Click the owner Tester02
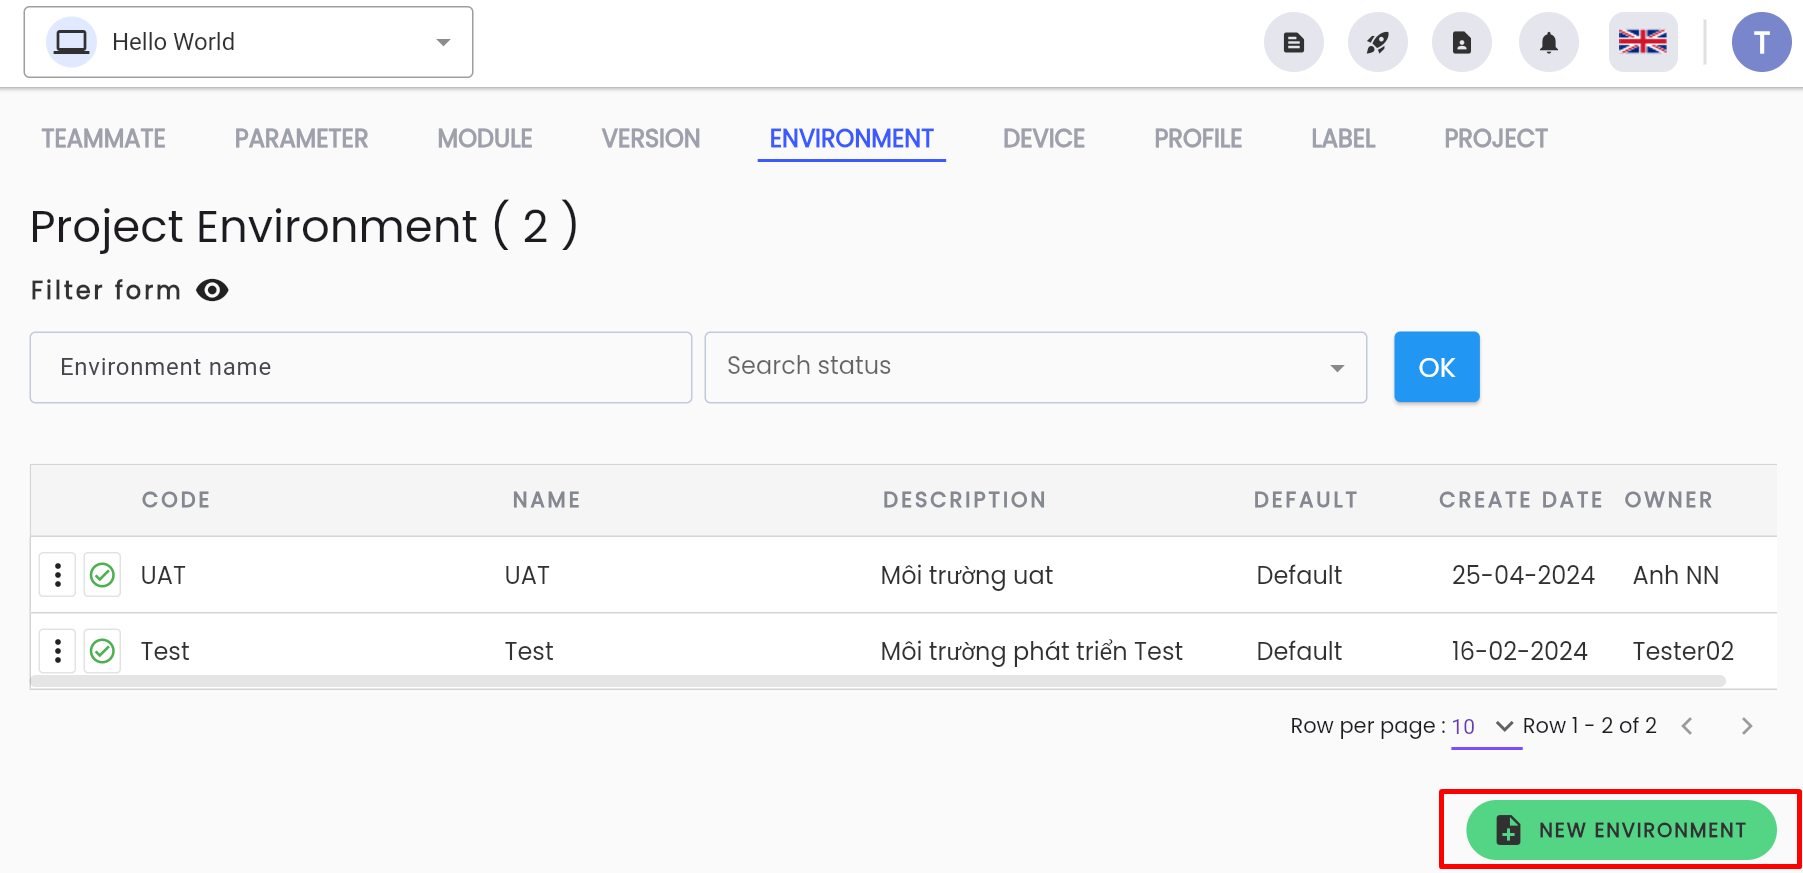Image resolution: width=1803 pixels, height=873 pixels. coord(1683,651)
